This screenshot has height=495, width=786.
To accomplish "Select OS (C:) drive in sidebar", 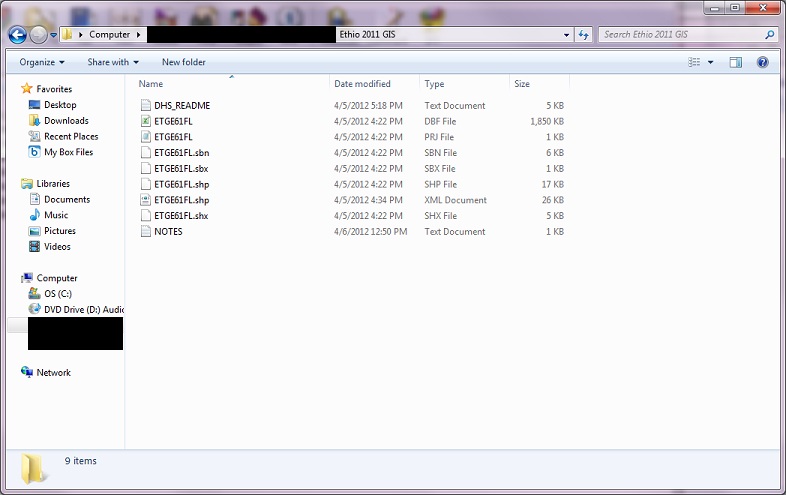I will pos(58,294).
